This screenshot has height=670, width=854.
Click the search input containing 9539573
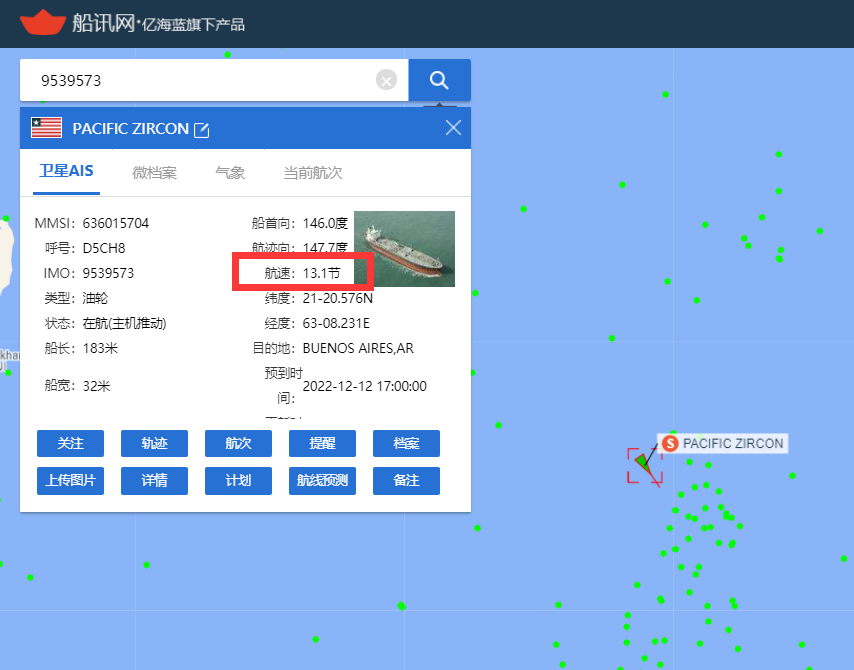tap(200, 80)
